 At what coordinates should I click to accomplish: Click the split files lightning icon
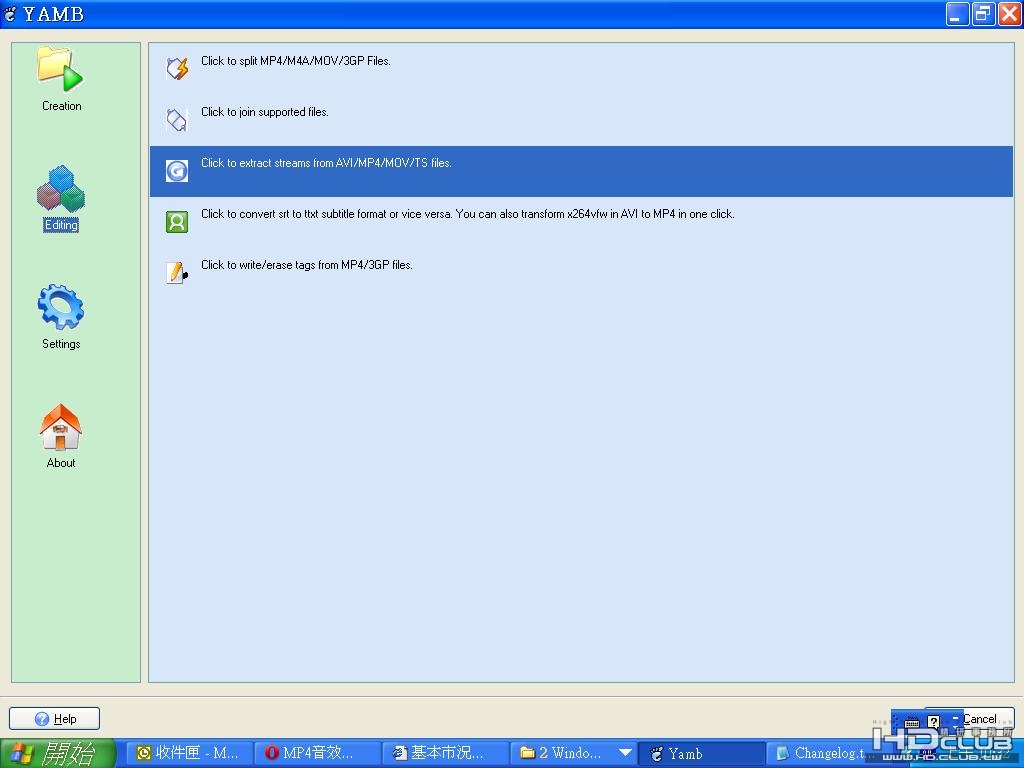tap(177, 68)
